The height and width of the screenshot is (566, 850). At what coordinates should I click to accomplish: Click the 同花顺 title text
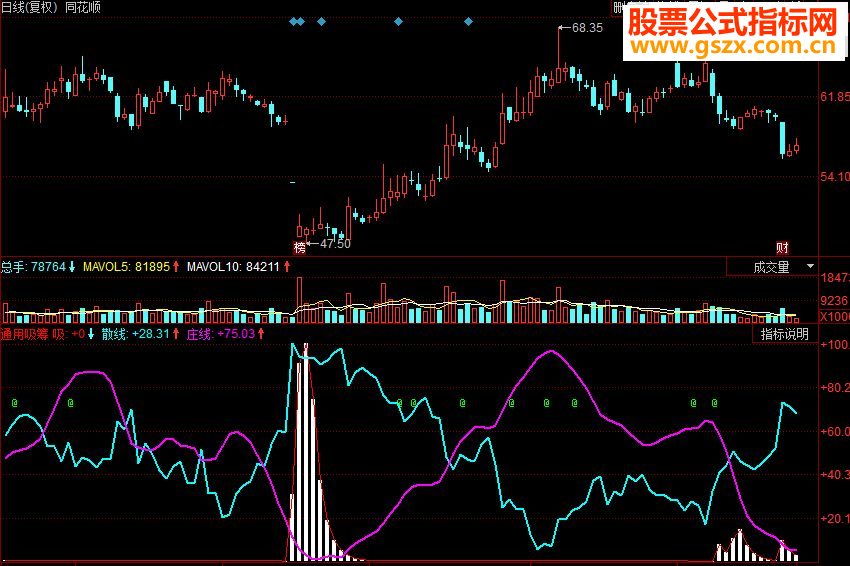click(x=83, y=7)
